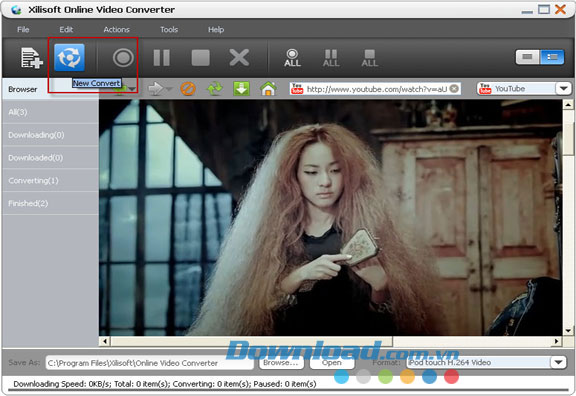Click the blue New Convert icon
The image size is (576, 396).
click(x=69, y=57)
